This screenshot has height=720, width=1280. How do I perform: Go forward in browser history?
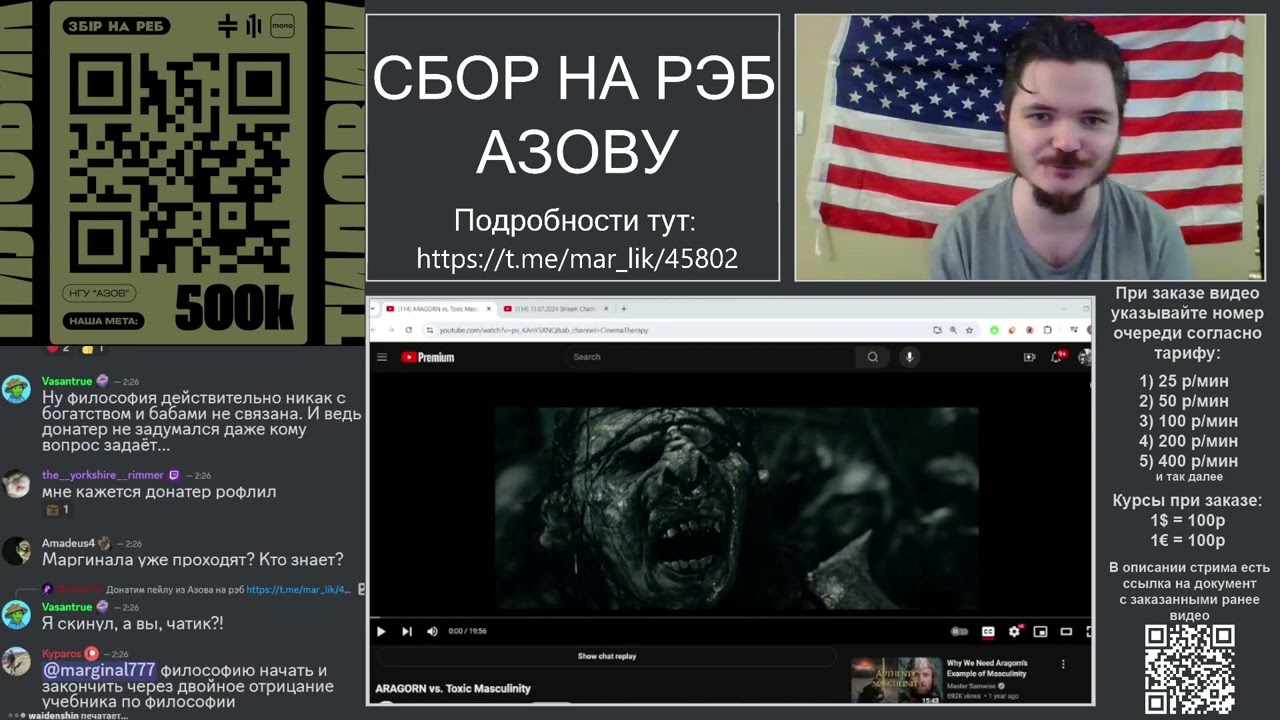point(391,330)
